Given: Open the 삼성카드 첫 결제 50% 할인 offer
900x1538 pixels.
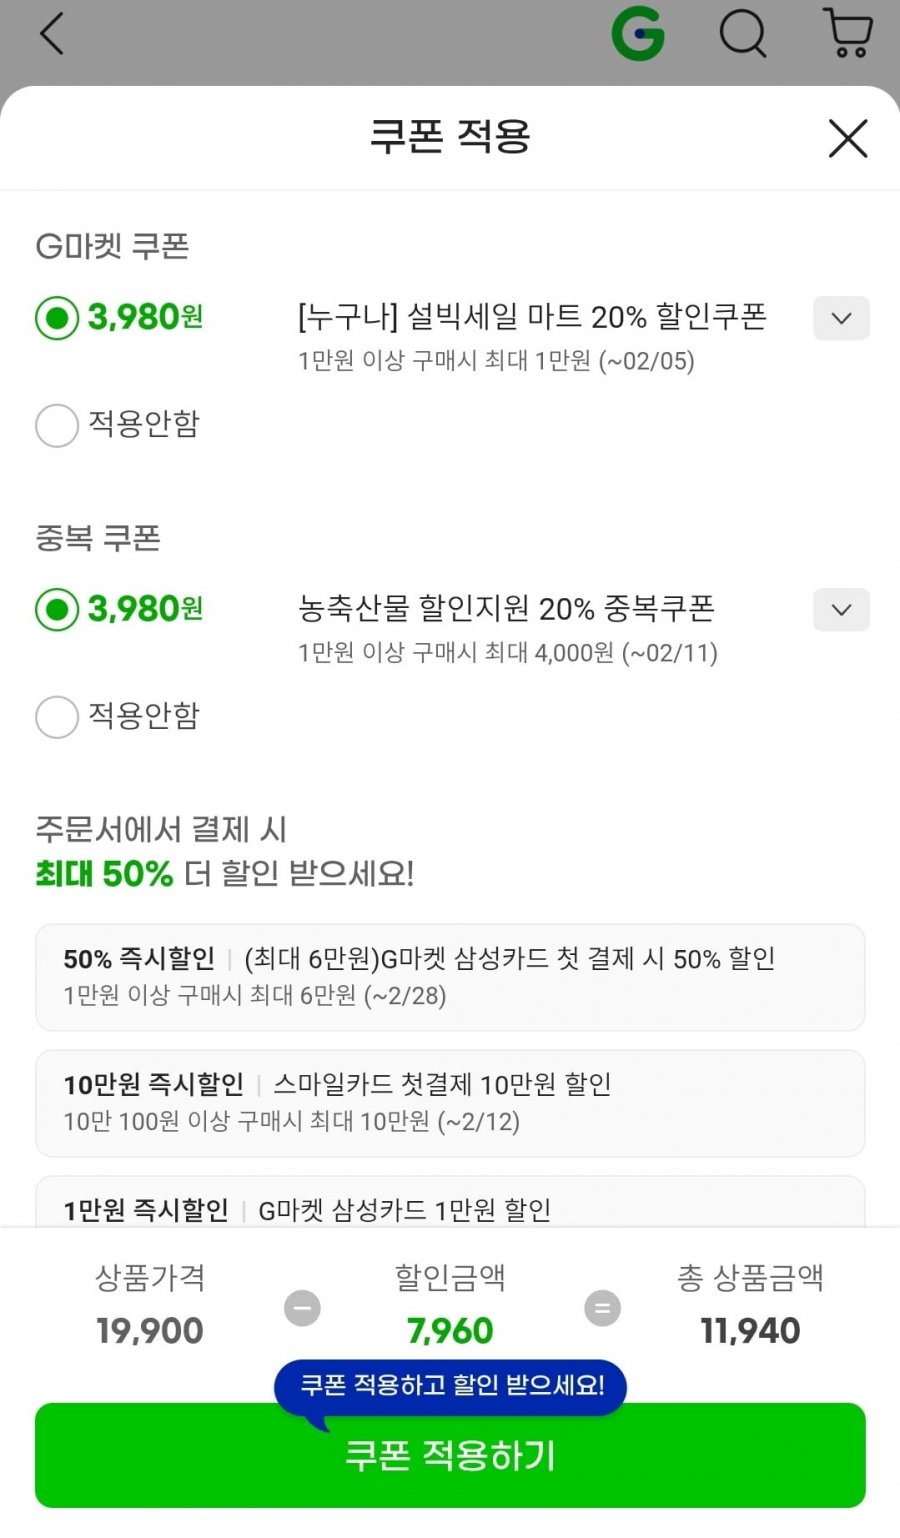Looking at the screenshot, I should point(450,977).
